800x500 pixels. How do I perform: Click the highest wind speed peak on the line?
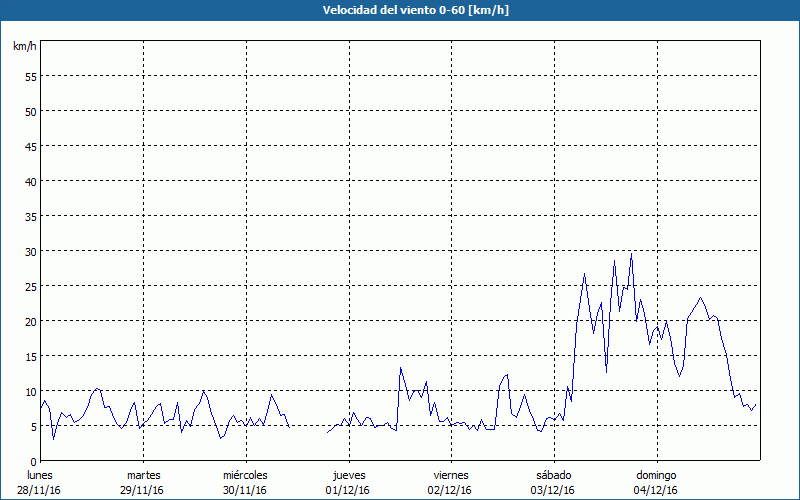pyautogui.click(x=631, y=254)
